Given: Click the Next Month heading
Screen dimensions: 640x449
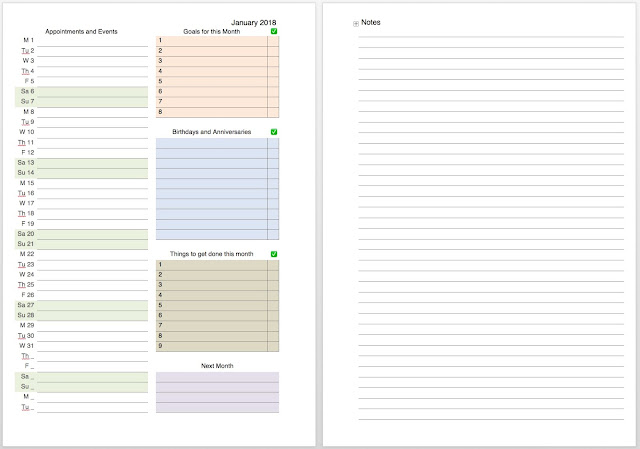Looking at the screenshot, I should click(217, 366).
